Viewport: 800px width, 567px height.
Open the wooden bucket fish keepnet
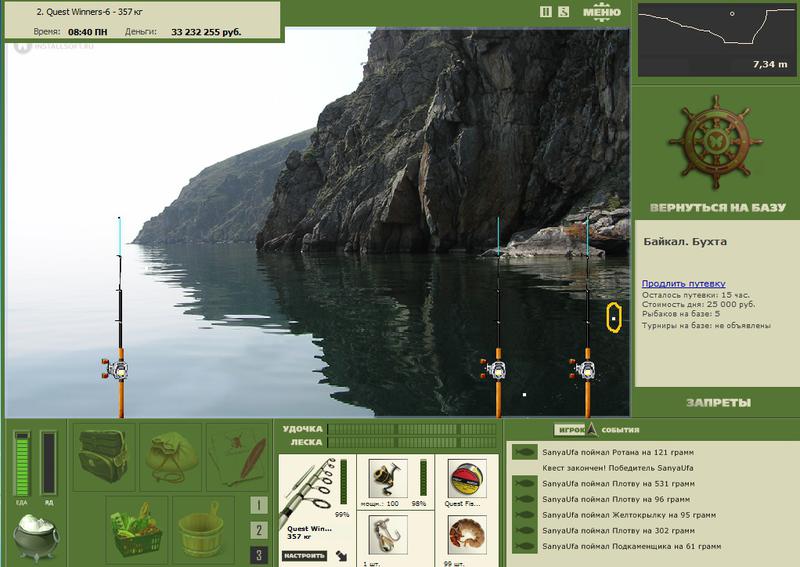(x=203, y=529)
